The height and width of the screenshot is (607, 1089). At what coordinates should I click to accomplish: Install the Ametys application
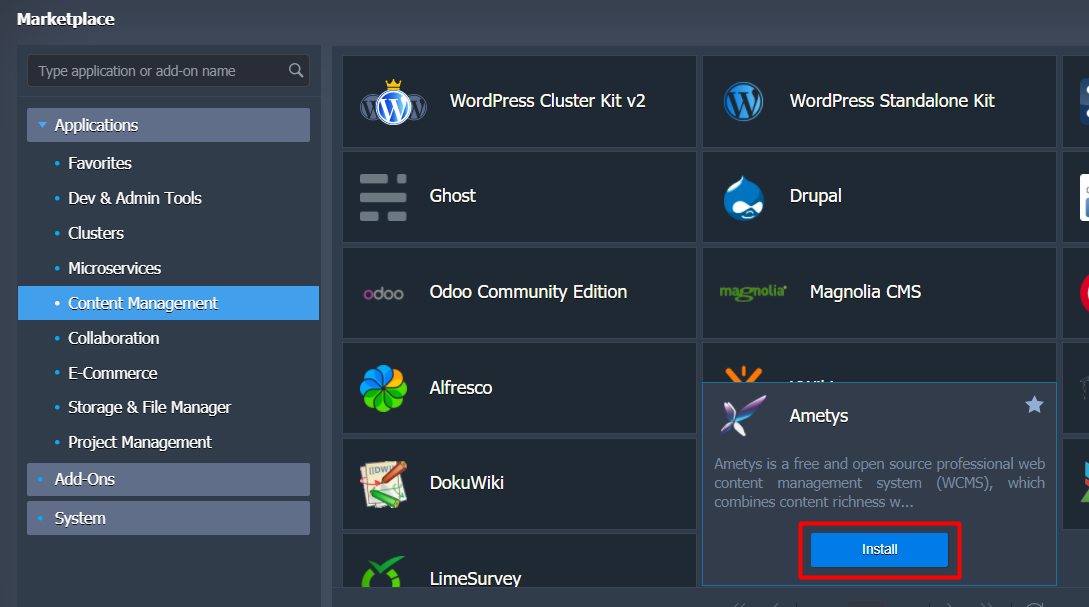[x=879, y=549]
